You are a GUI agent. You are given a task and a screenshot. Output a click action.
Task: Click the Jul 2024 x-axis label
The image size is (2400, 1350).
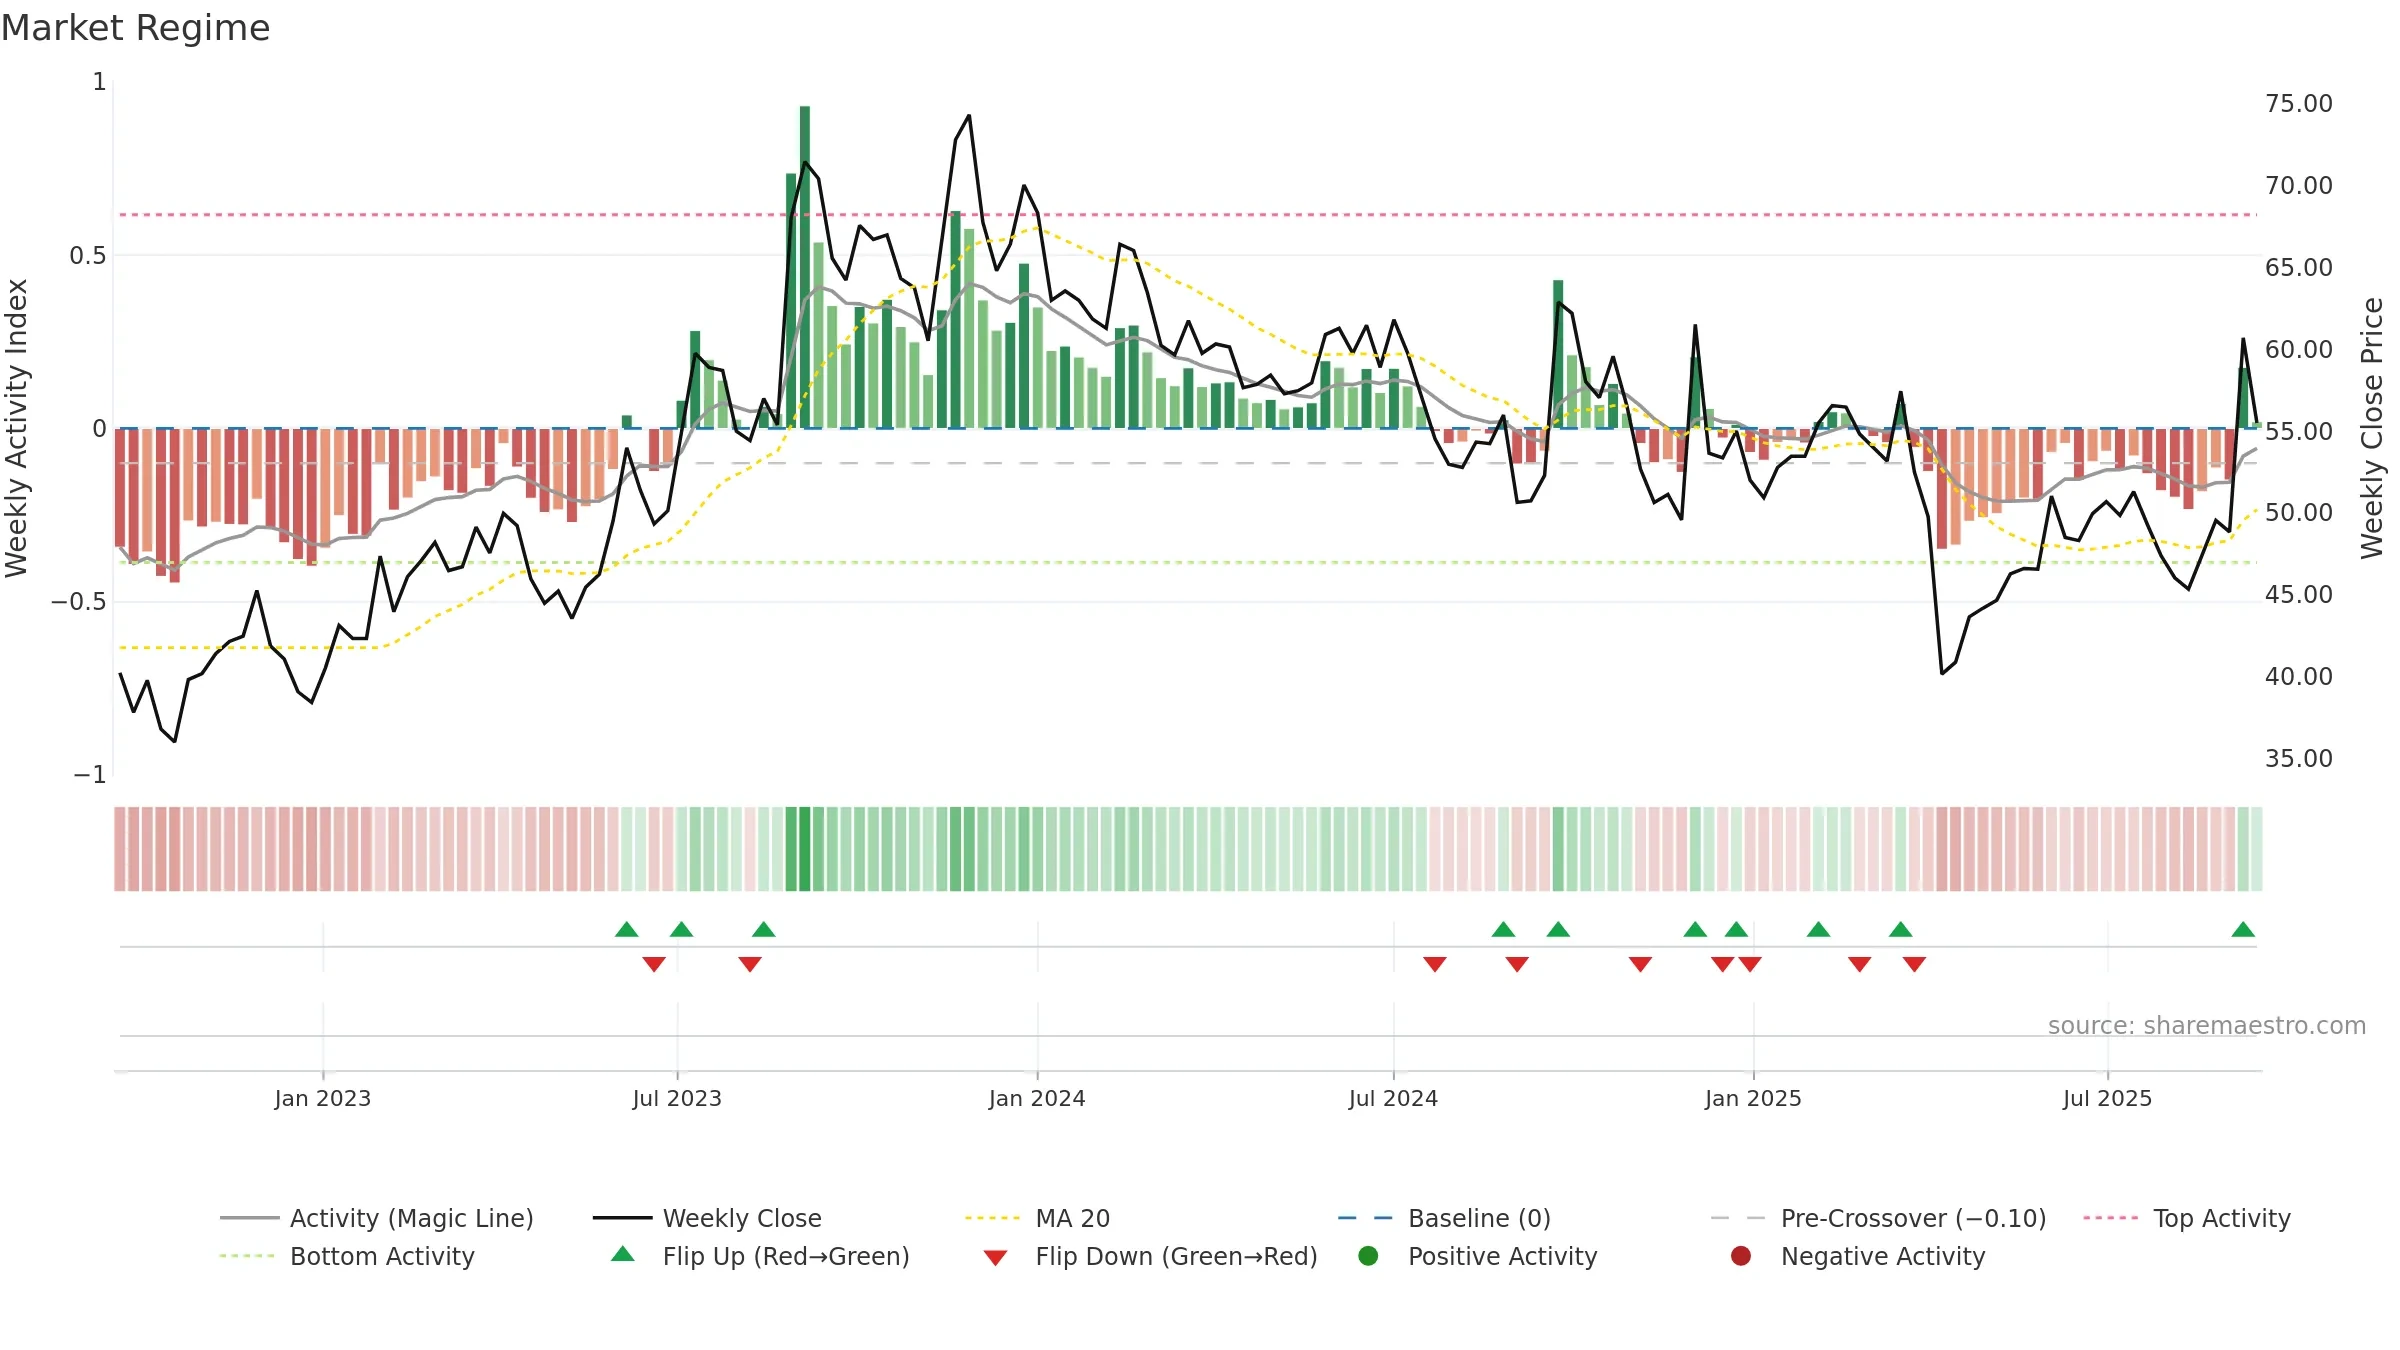point(1393,1098)
